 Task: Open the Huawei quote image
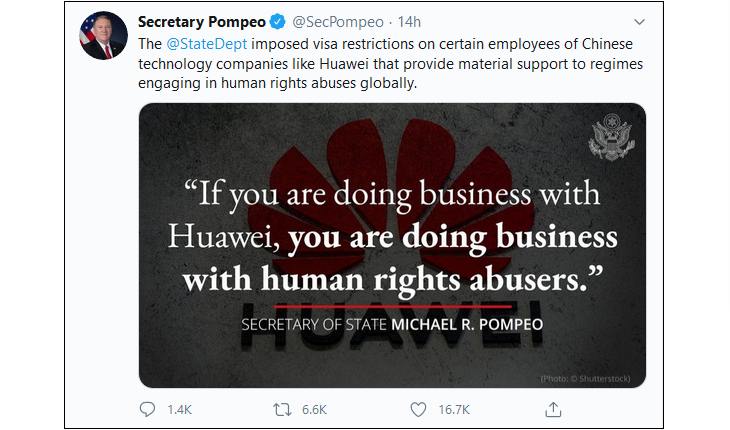[392, 245]
